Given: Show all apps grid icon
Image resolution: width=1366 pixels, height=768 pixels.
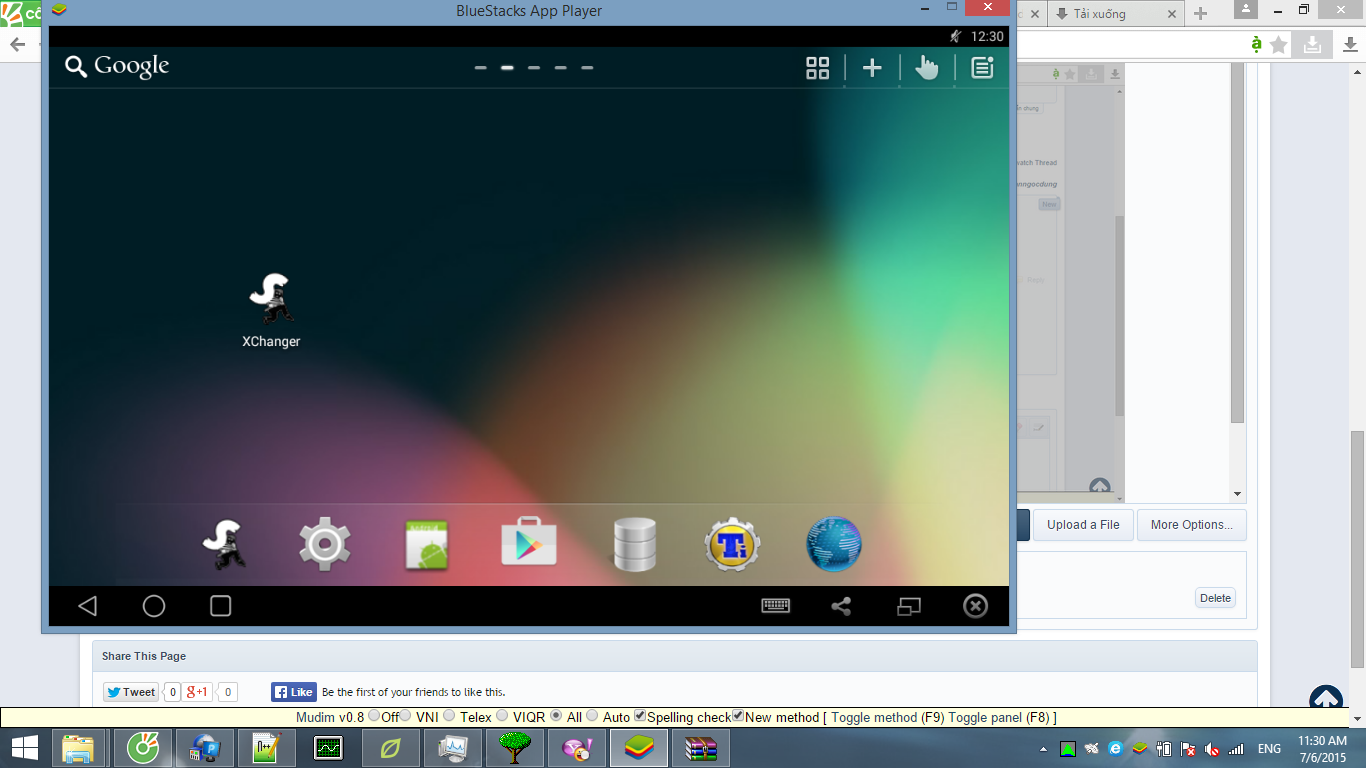Looking at the screenshot, I should pos(818,68).
